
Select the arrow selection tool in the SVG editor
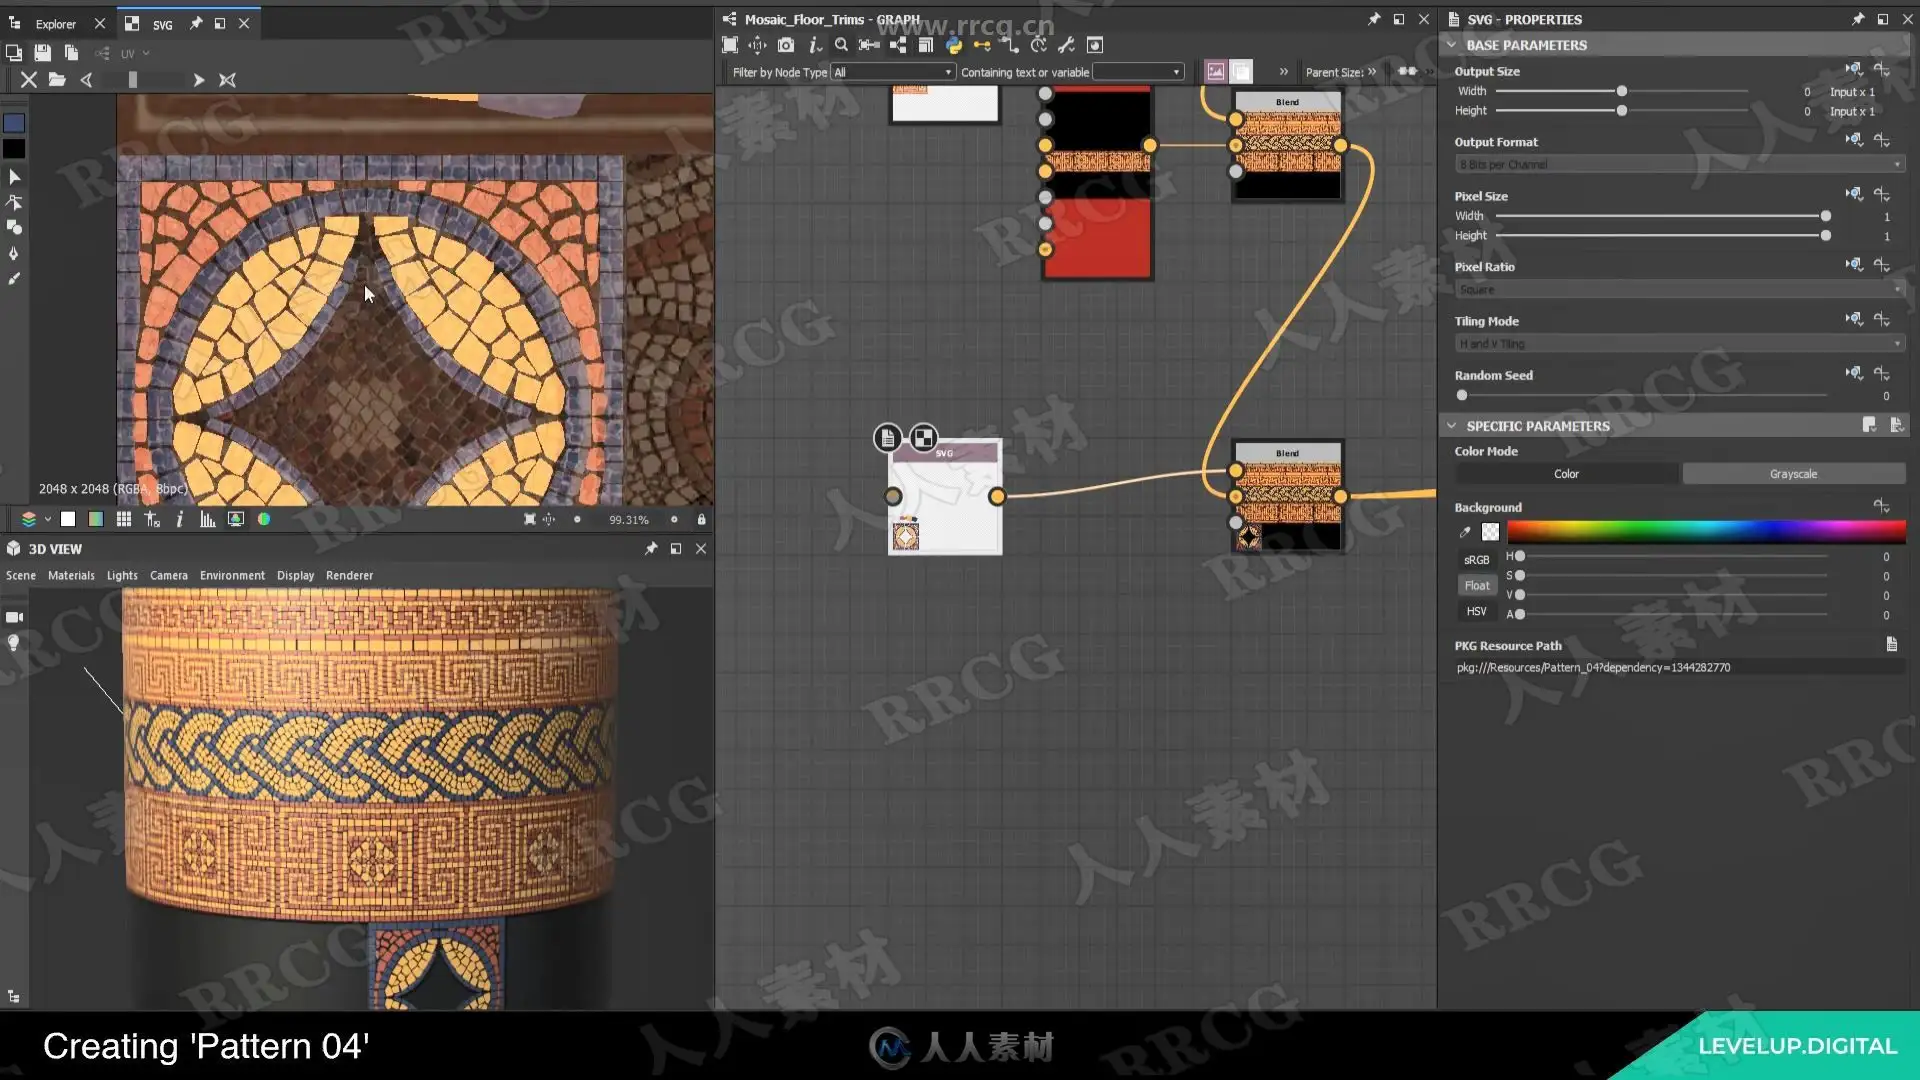[14, 177]
